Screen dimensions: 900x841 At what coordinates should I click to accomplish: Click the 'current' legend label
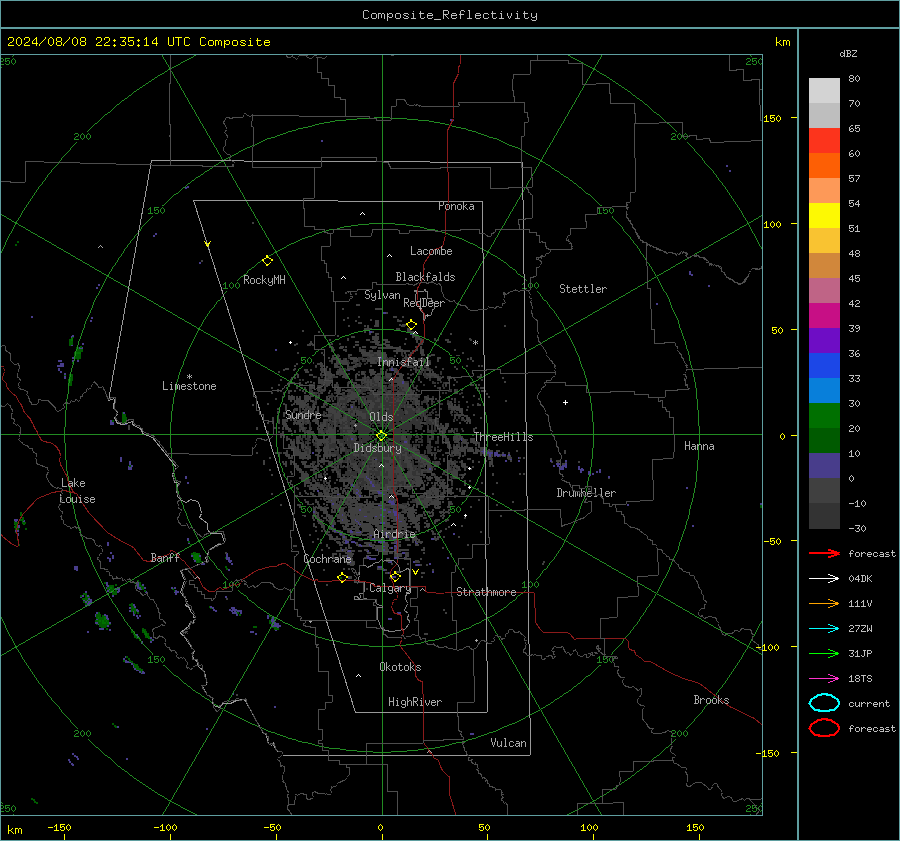(869, 703)
